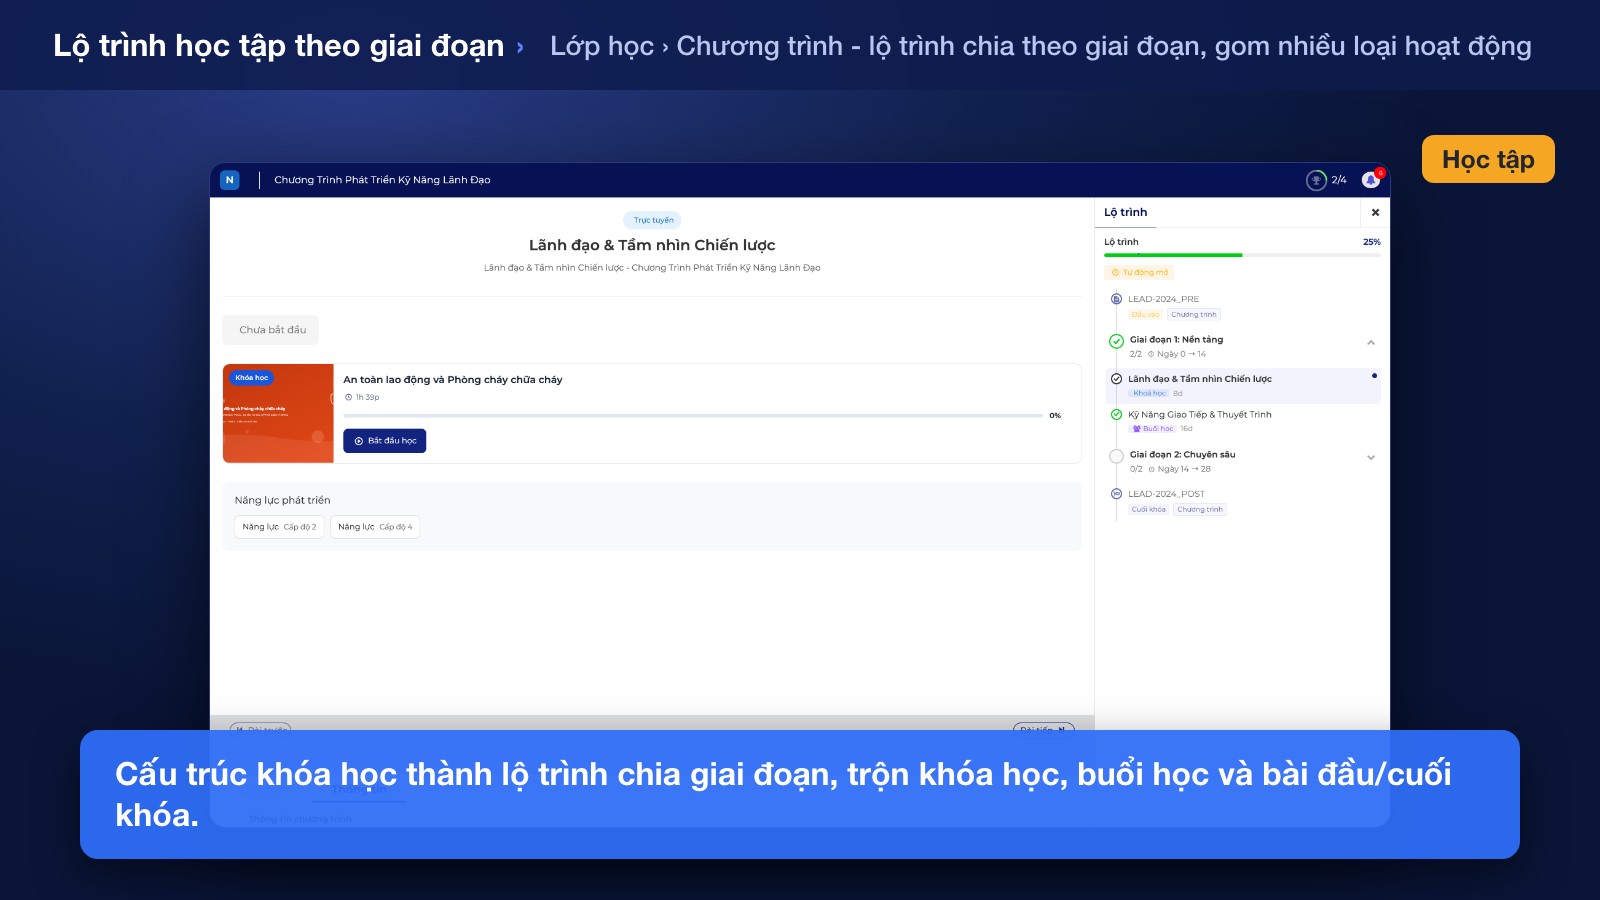Viewport: 1600px width, 900px height.
Task: Select the Năng lực Cấp độ 4 chip
Action: (x=375, y=527)
